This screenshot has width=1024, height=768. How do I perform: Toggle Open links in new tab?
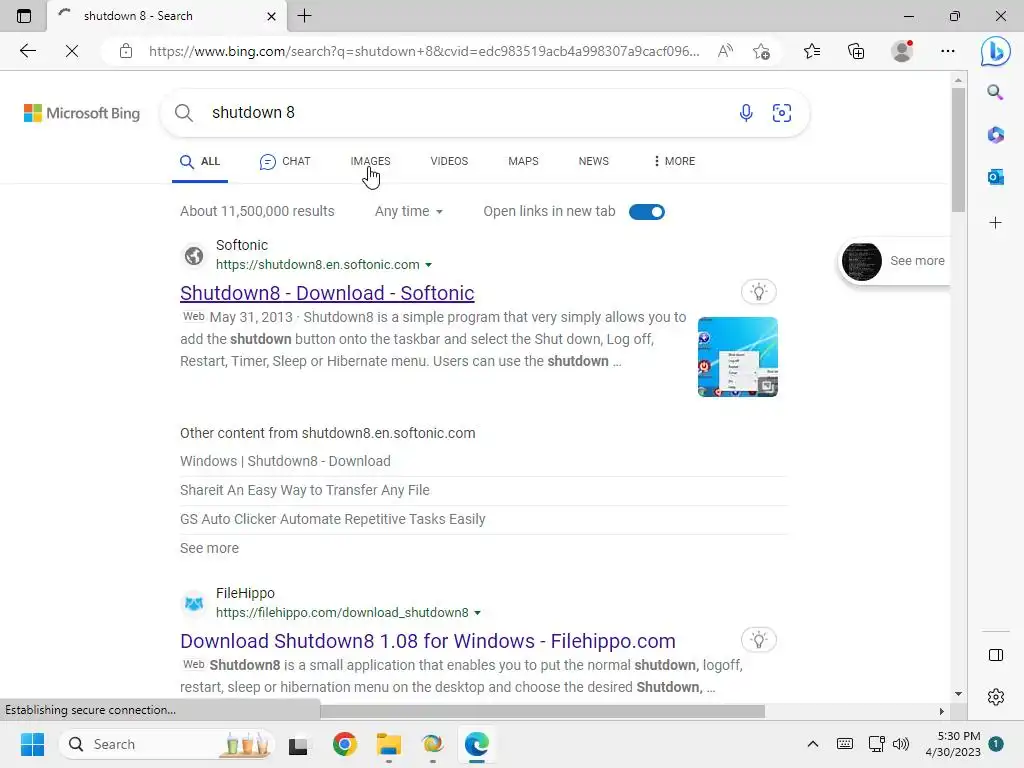point(647,212)
